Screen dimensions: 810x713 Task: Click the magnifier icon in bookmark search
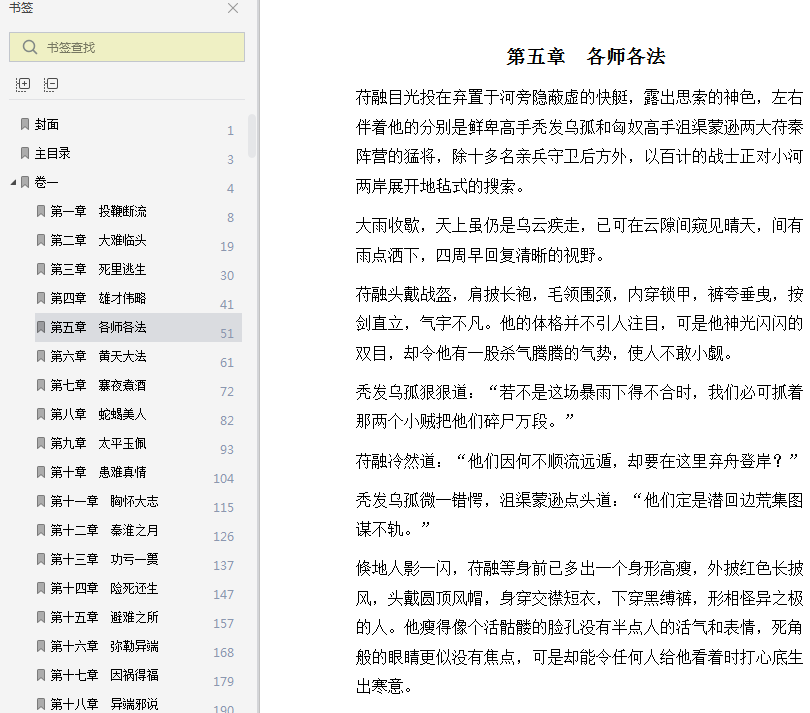coord(30,47)
